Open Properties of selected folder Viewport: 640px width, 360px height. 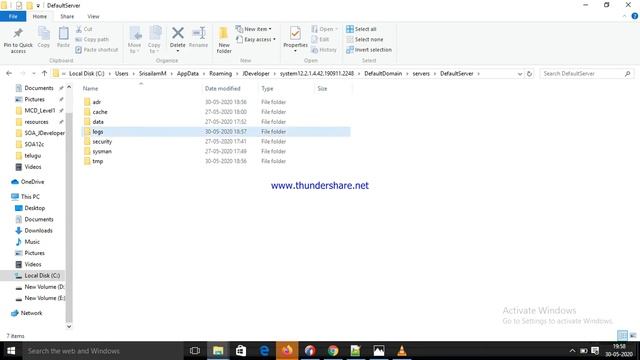(x=295, y=40)
